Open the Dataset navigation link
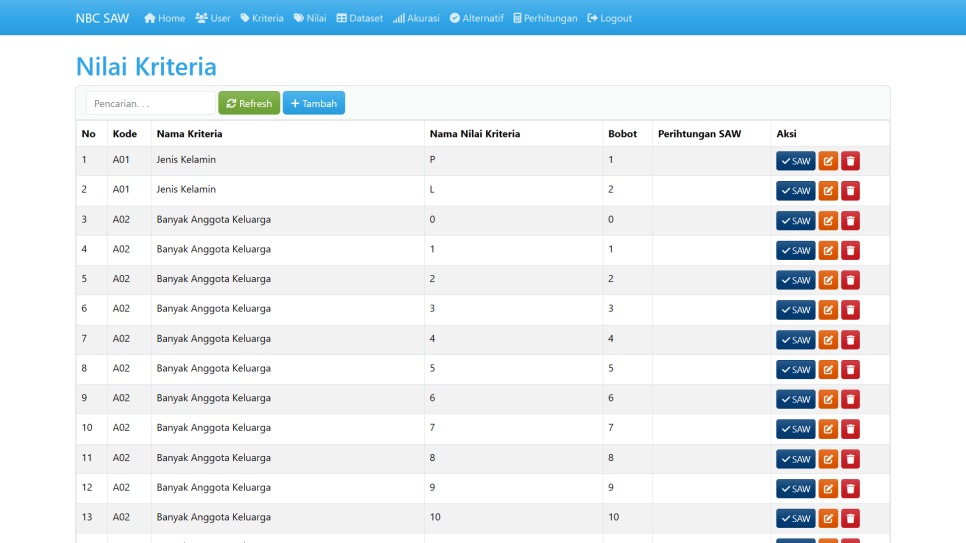Screen dimensions: 966x543 pos(360,18)
